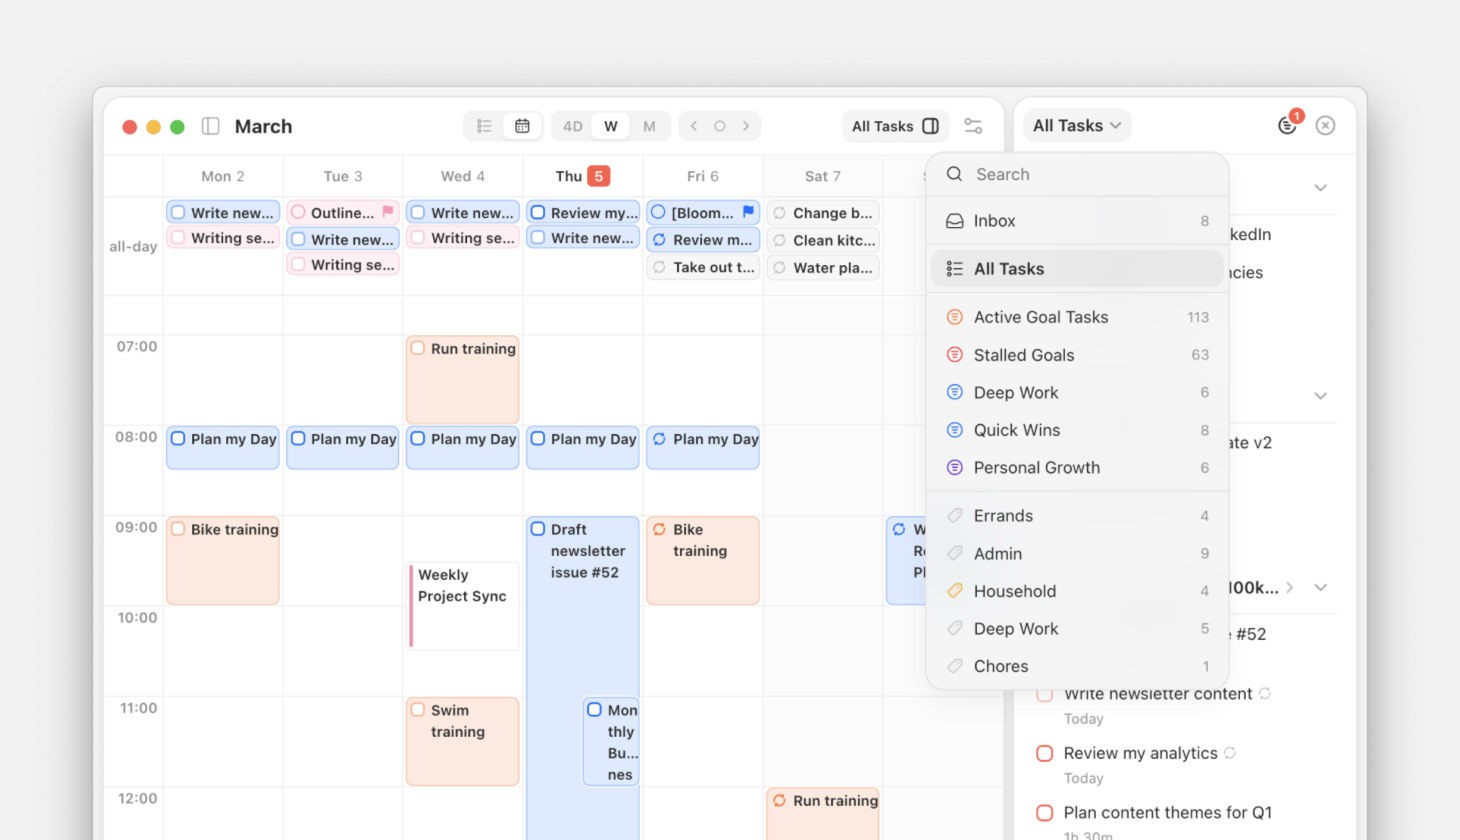The width and height of the screenshot is (1460, 840).
Task: Select All Tasks in the list menu
Action: click(1077, 269)
